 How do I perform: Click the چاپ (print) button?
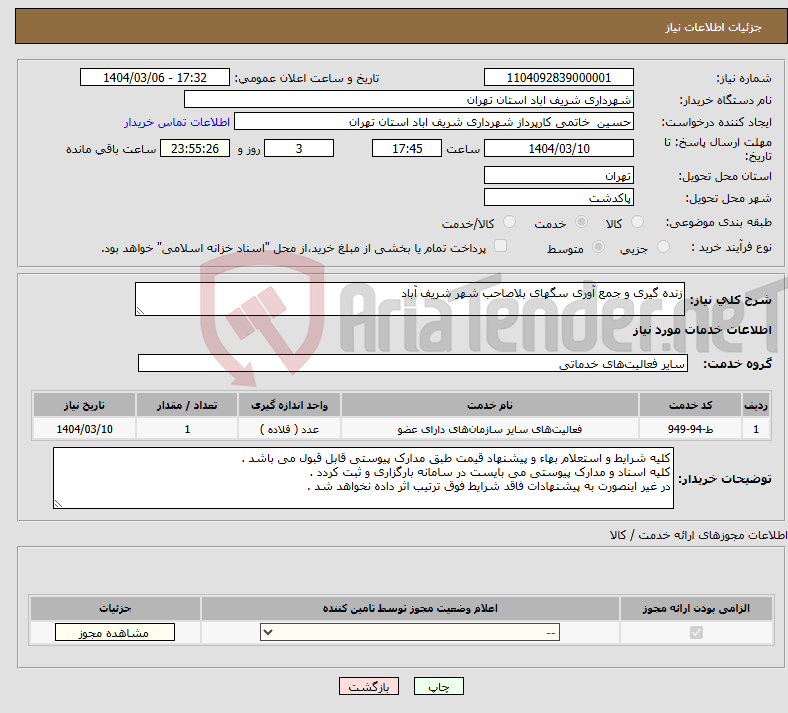click(x=439, y=686)
